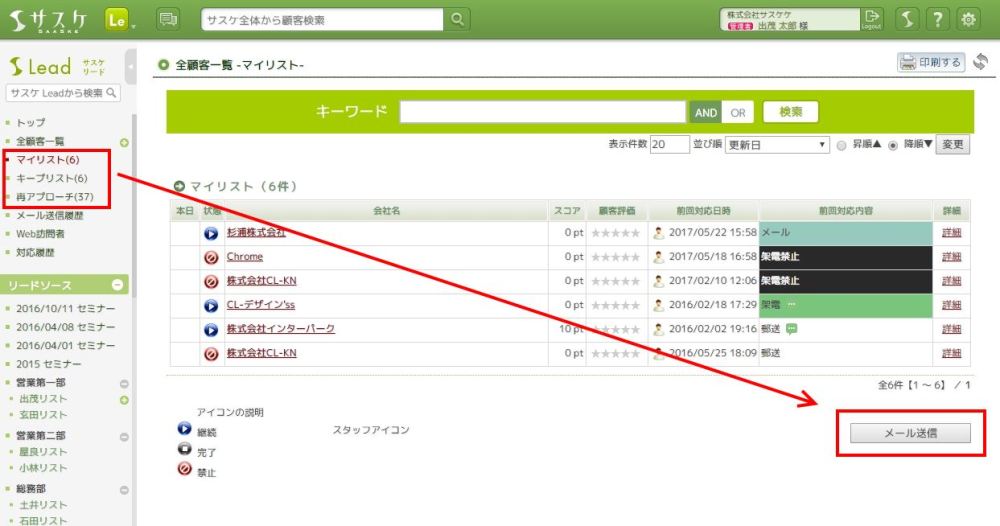Click the Logout icon
Image resolution: width=1000 pixels, height=526 pixels.
pyautogui.click(x=871, y=19)
